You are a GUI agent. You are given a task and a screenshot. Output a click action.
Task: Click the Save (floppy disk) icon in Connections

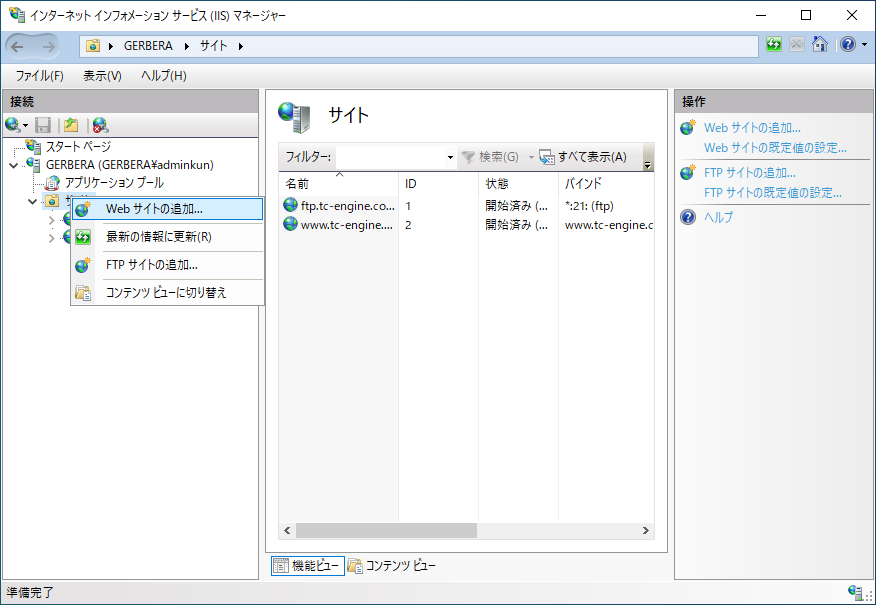[43, 125]
